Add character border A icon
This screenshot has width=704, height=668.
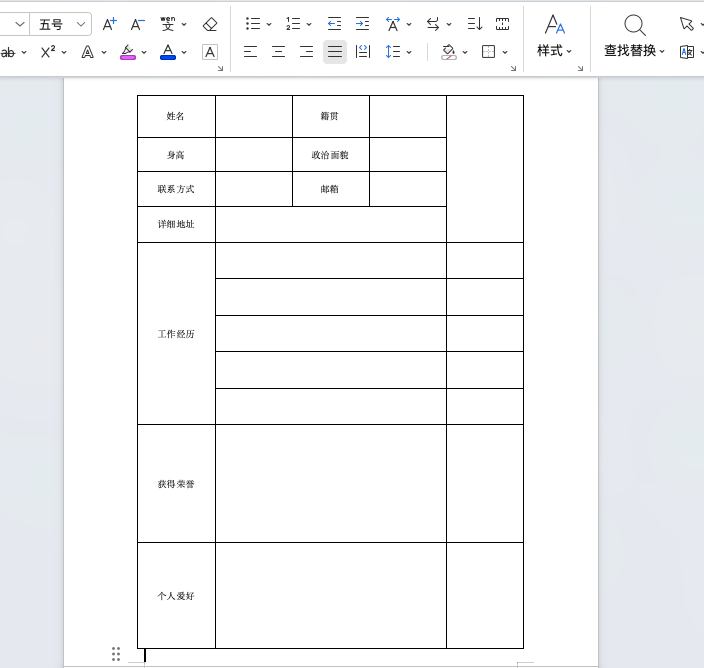(210, 52)
